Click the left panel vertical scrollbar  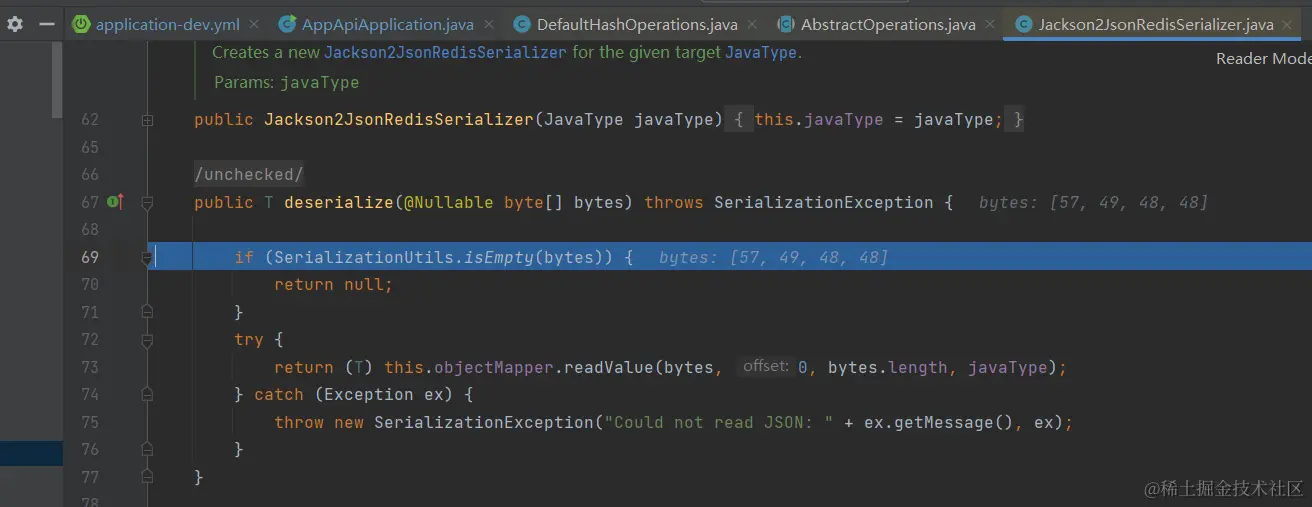(x=57, y=80)
